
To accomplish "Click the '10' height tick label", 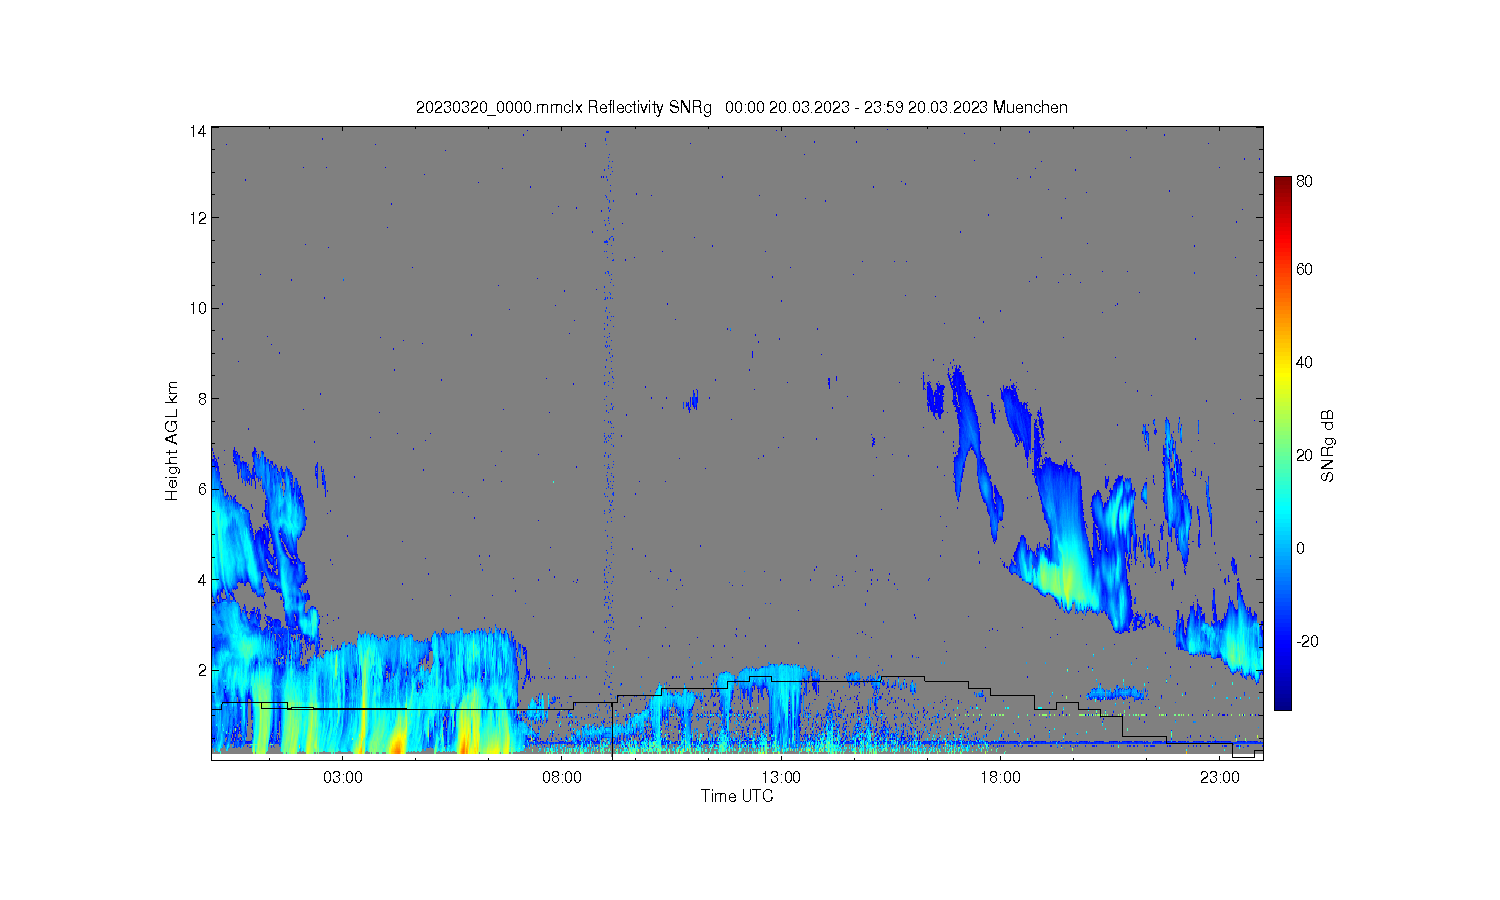I will coord(198,308).
